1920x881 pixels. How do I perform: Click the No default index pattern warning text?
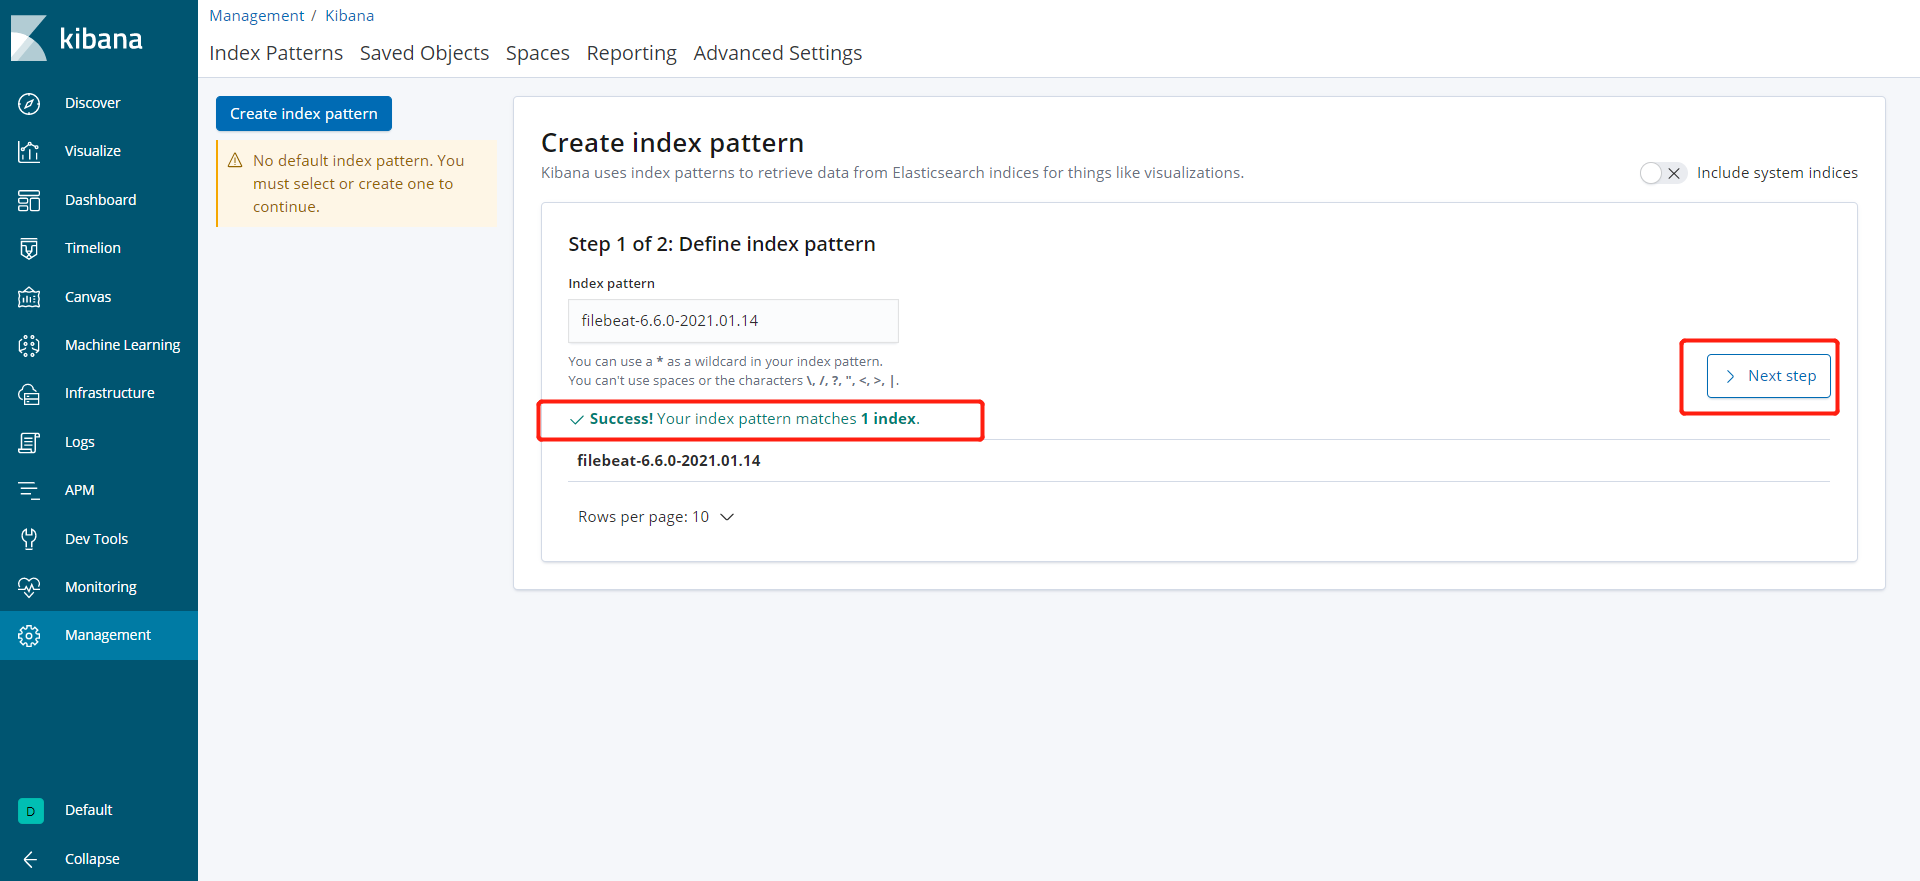coord(359,183)
